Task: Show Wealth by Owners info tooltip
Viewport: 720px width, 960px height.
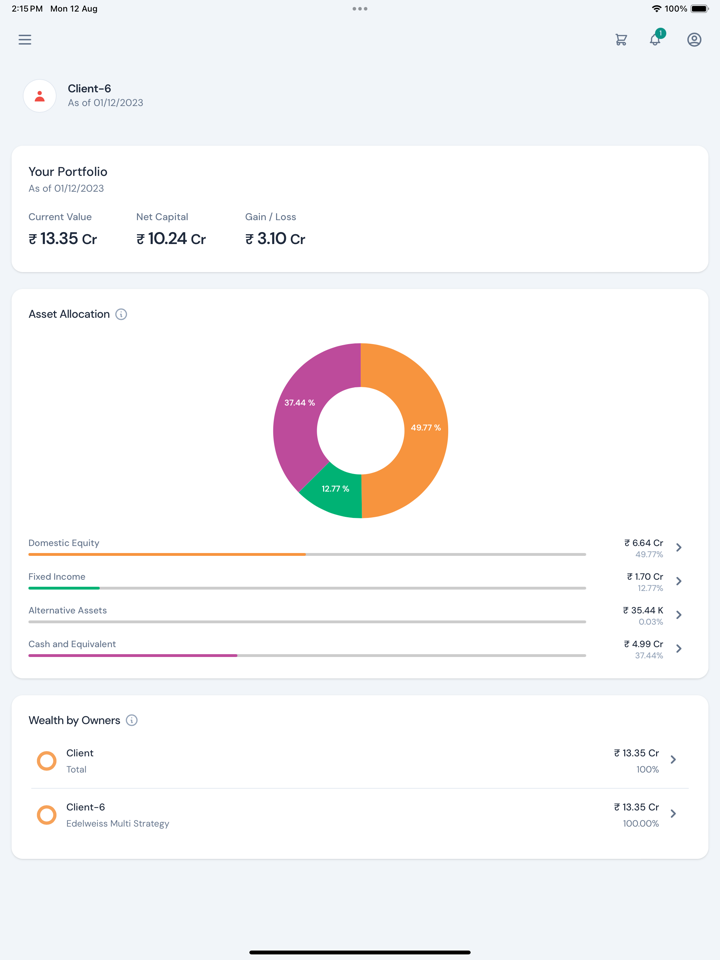Action: coord(132,720)
